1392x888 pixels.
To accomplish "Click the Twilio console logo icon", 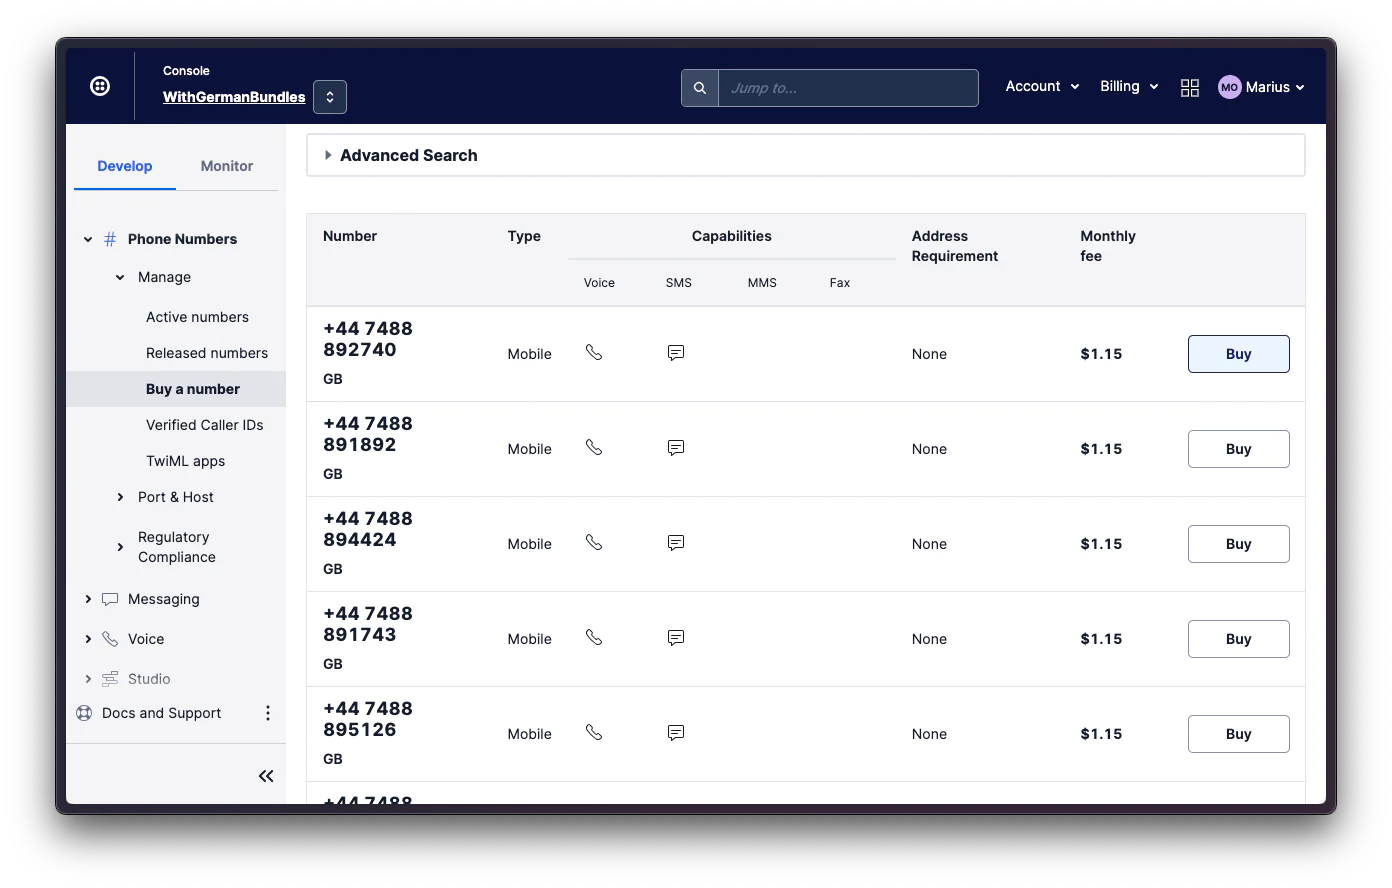I will (x=100, y=86).
